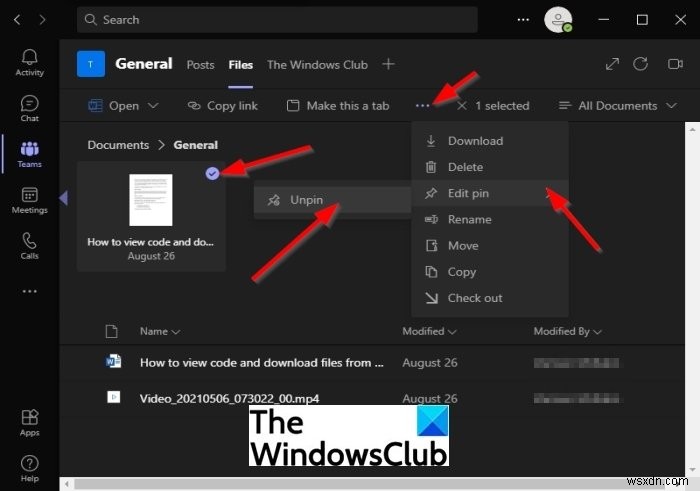This screenshot has width=700, height=491.
Task: Open the Chat sidebar icon
Action: pos(29,108)
